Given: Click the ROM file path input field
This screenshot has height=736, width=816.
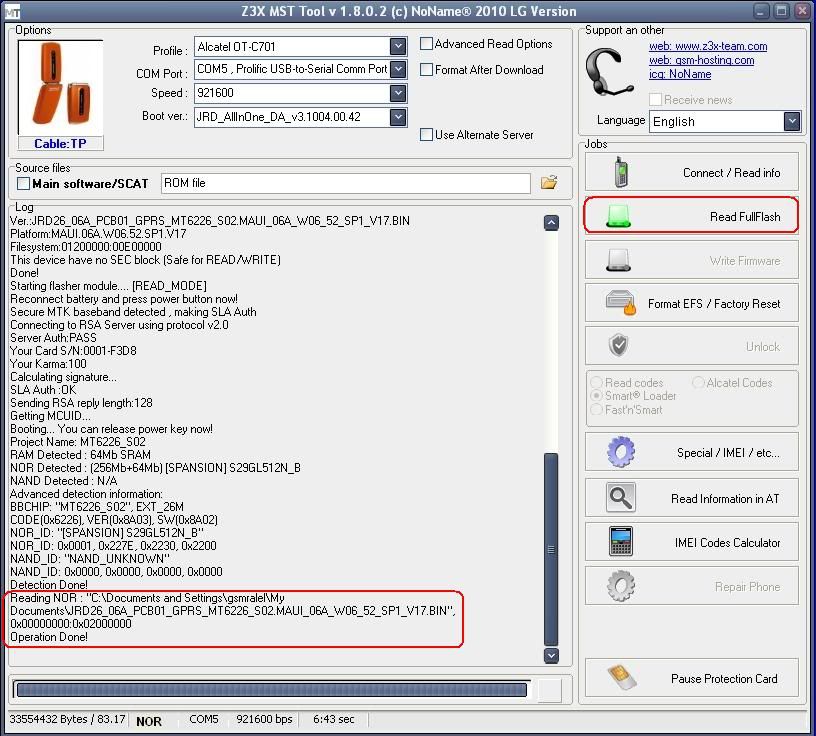Looking at the screenshot, I should [345, 183].
